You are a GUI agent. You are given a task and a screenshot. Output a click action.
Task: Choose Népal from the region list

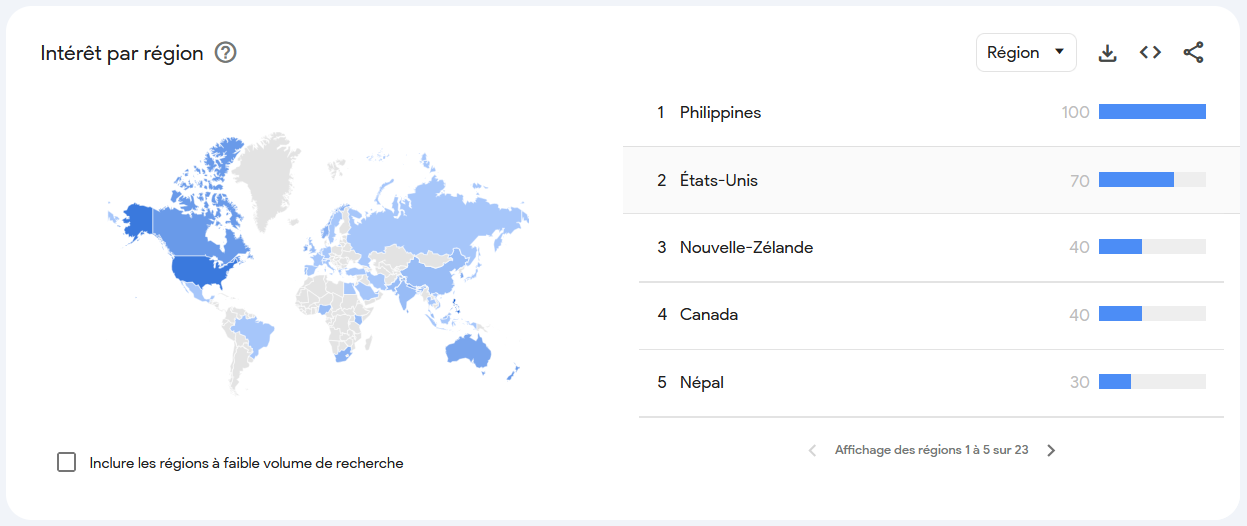click(702, 382)
